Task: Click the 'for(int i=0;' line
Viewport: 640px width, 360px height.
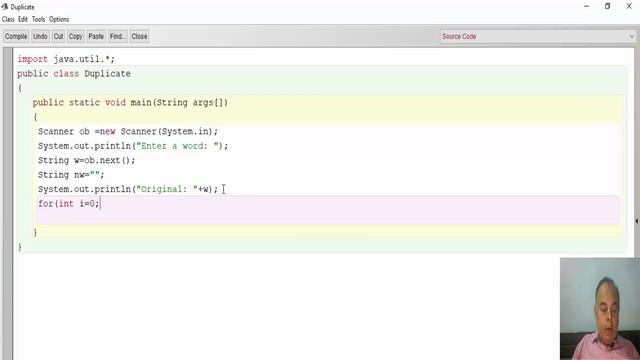Action: [x=69, y=204]
